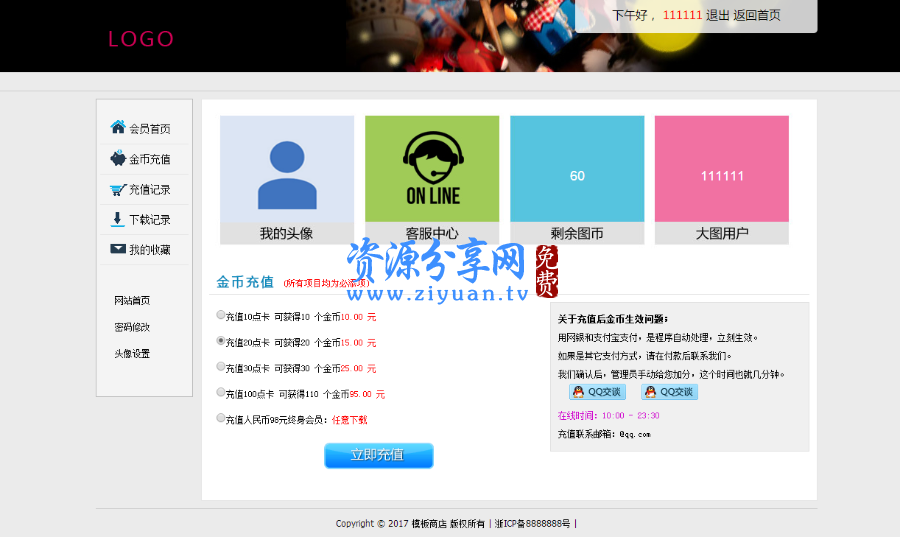Click the ON LINE headset customer service icon
The height and width of the screenshot is (537, 900).
(433, 168)
